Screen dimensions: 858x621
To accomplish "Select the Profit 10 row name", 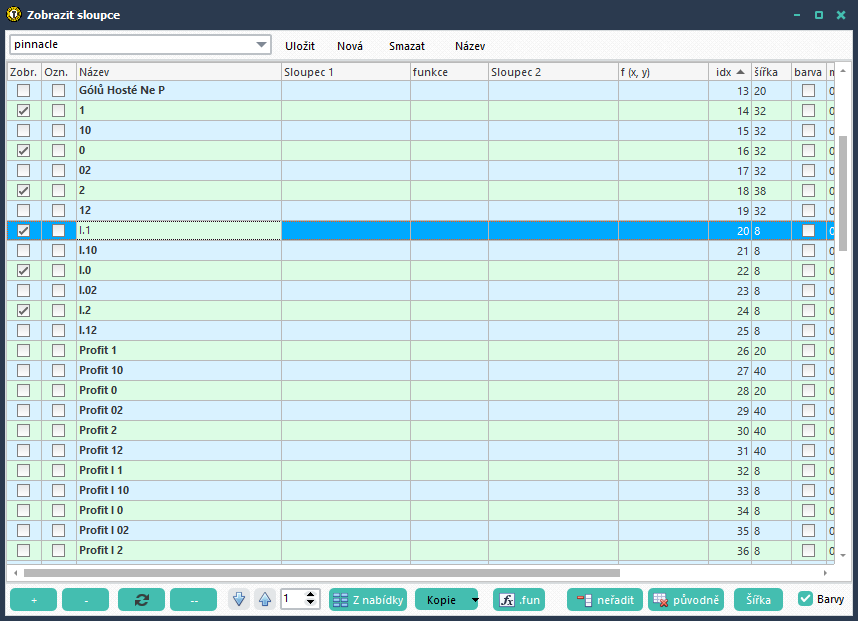I will point(101,370).
